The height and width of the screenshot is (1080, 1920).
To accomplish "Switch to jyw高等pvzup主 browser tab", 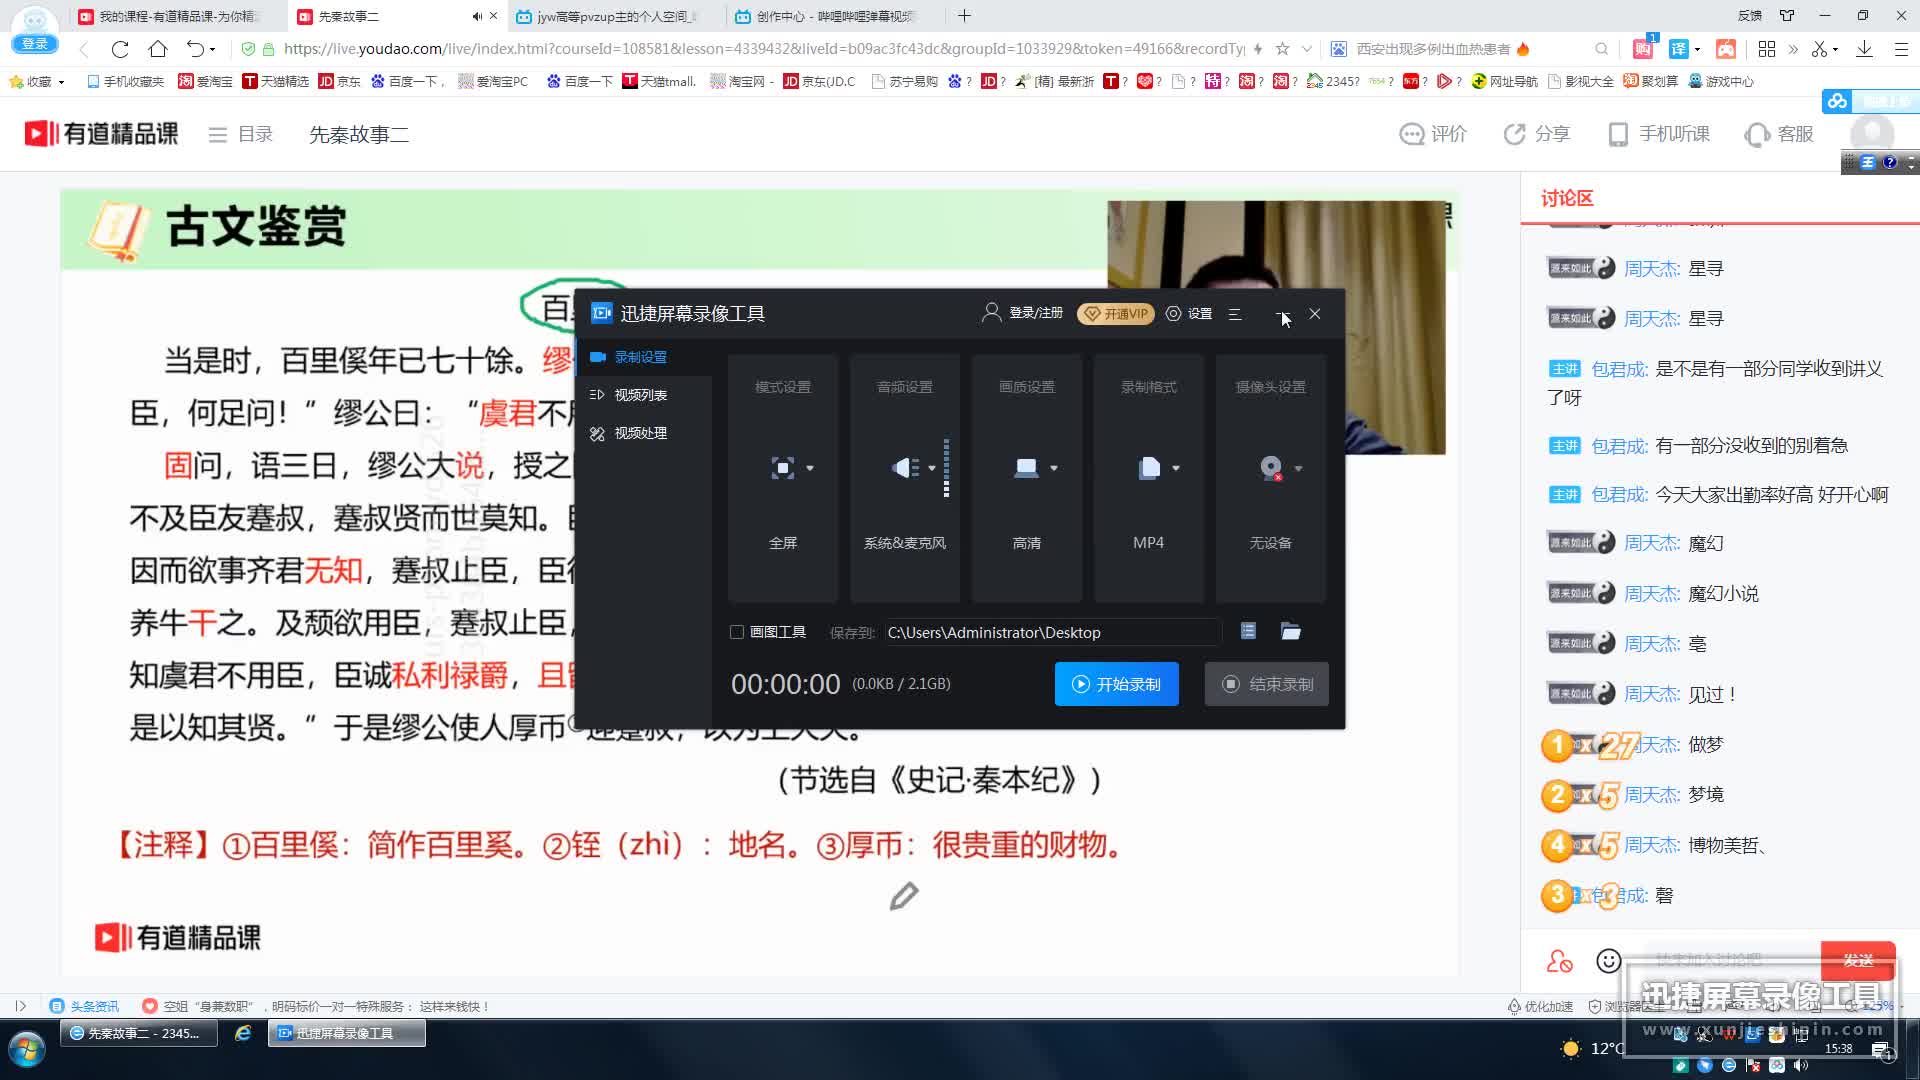I will click(x=617, y=16).
